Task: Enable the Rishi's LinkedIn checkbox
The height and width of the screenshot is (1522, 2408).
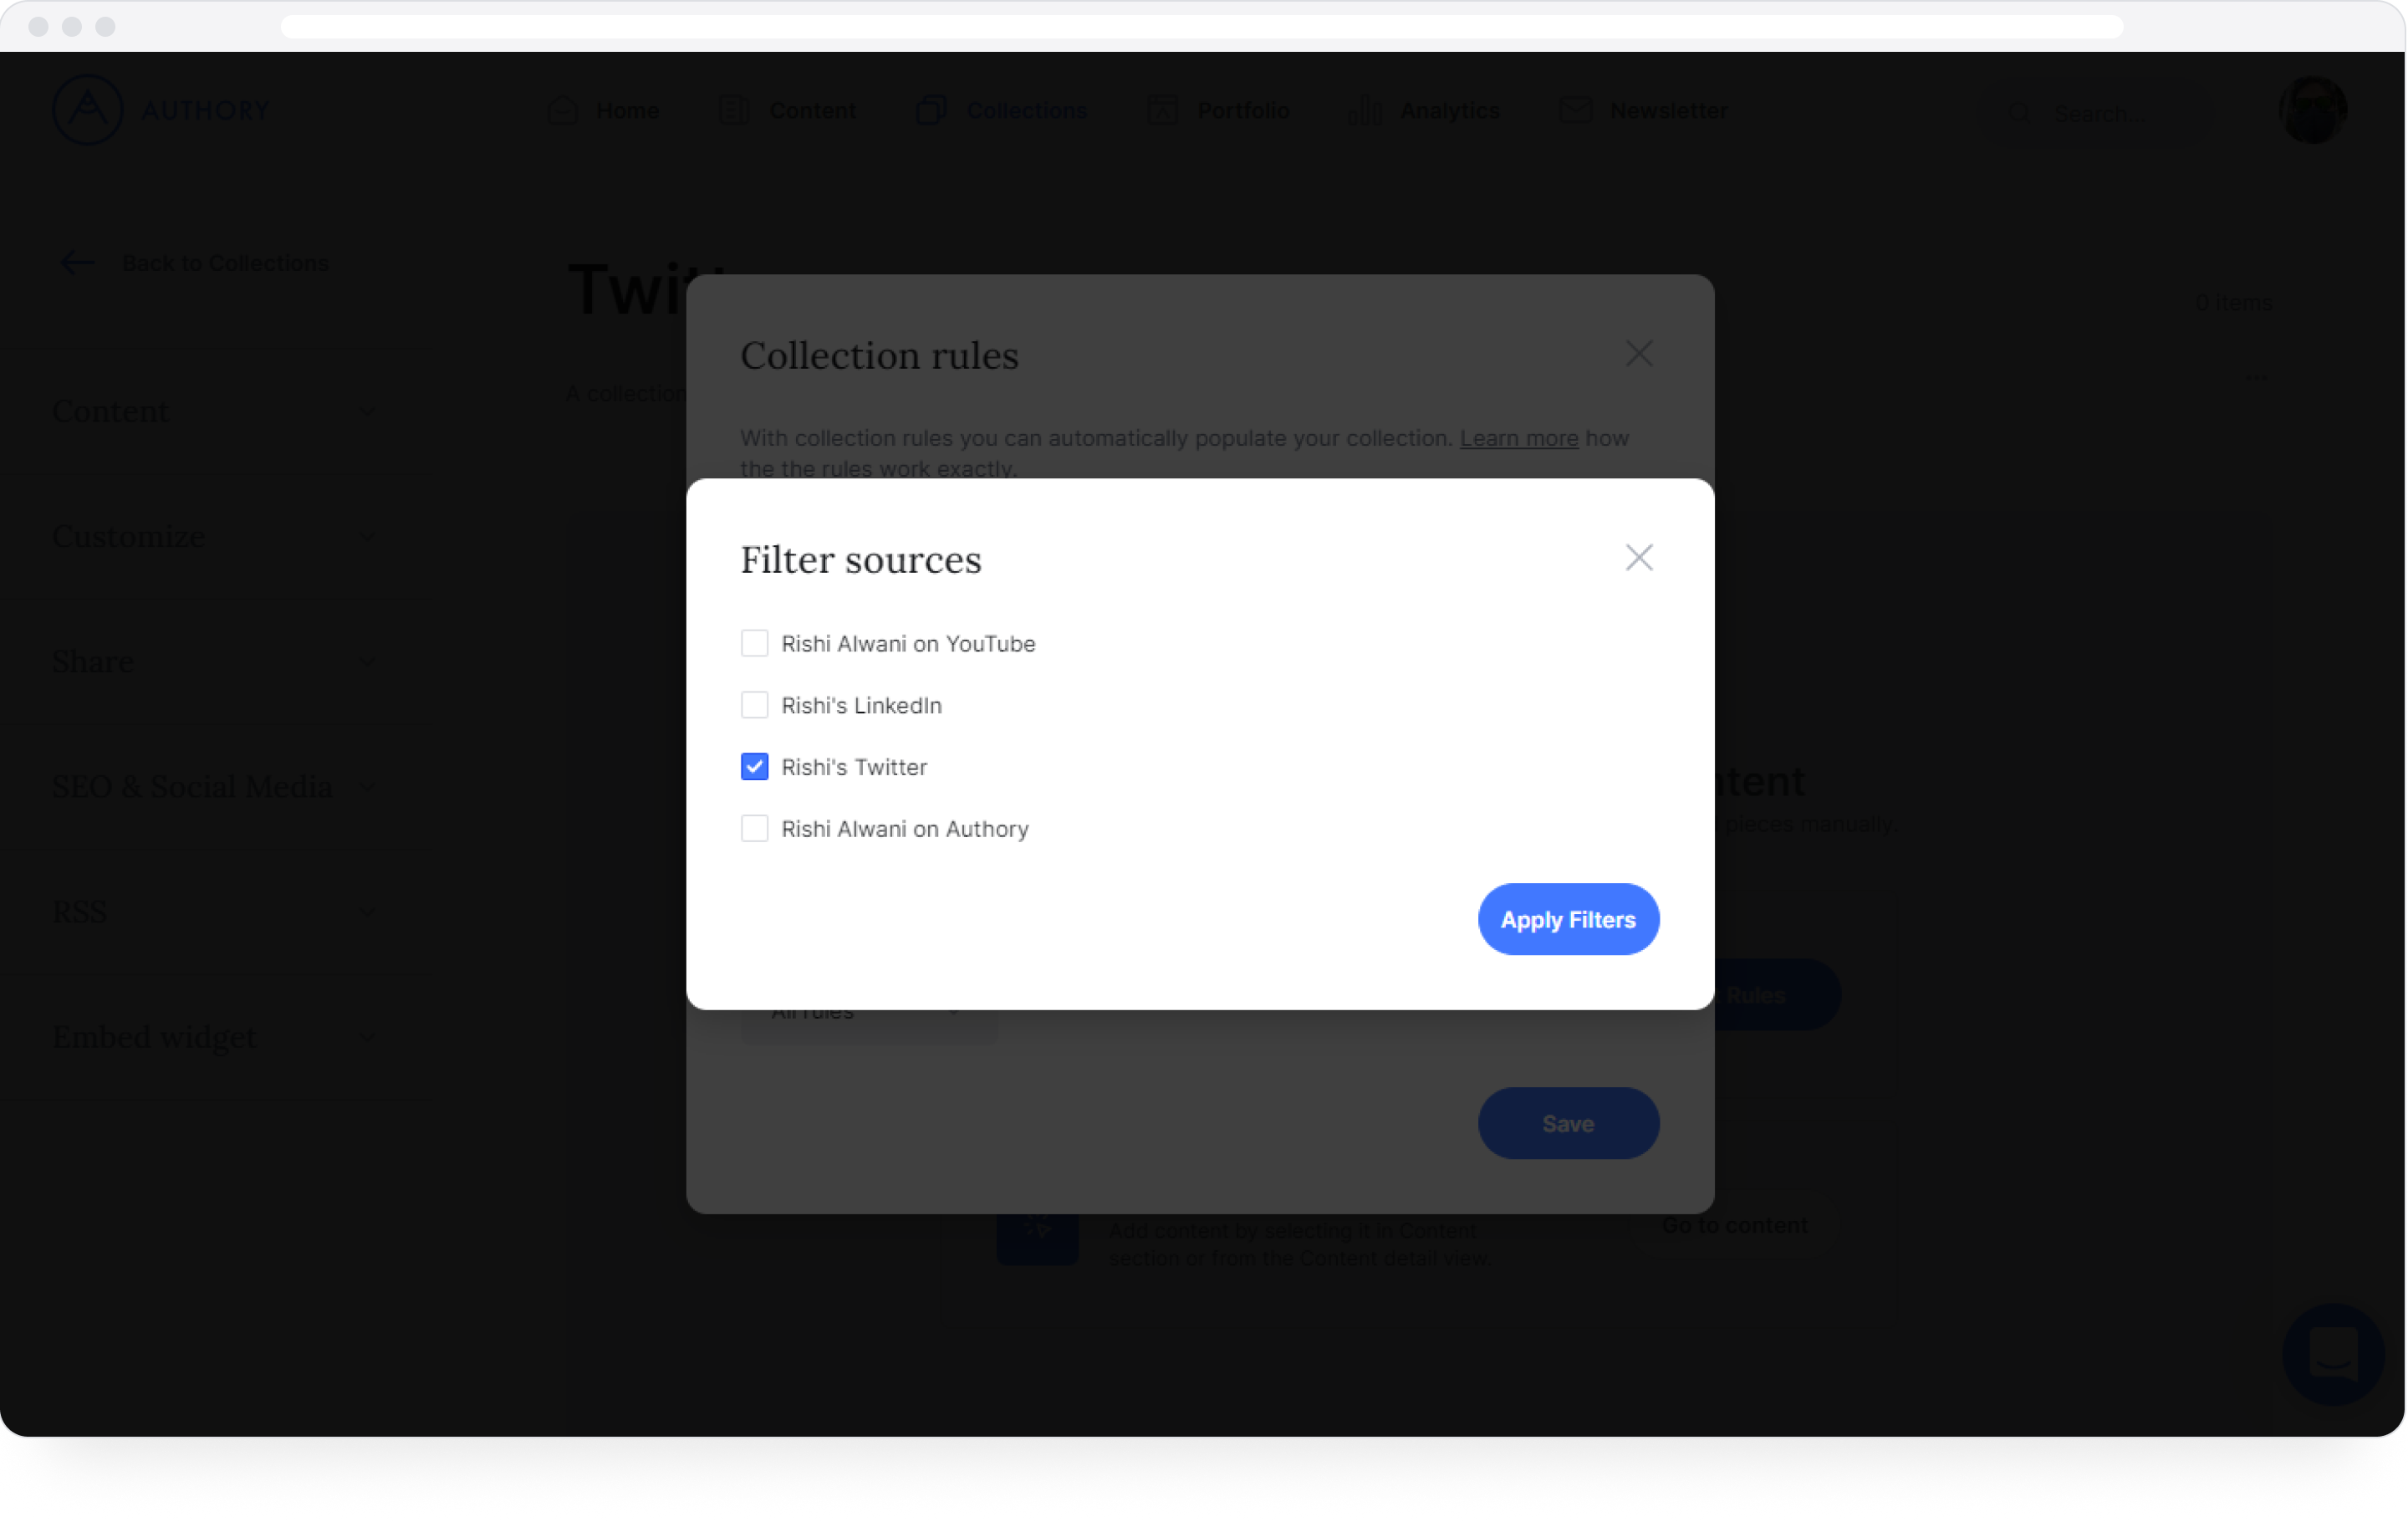Action: pyautogui.click(x=755, y=706)
